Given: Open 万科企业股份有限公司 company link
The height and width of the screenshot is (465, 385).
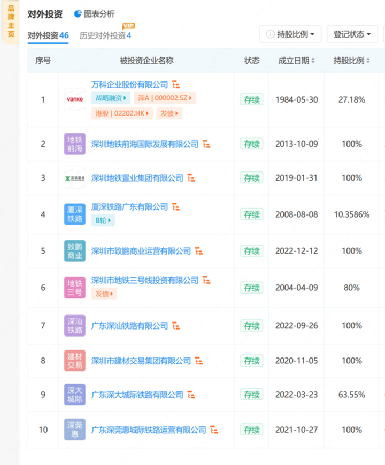Looking at the screenshot, I should [x=130, y=84].
